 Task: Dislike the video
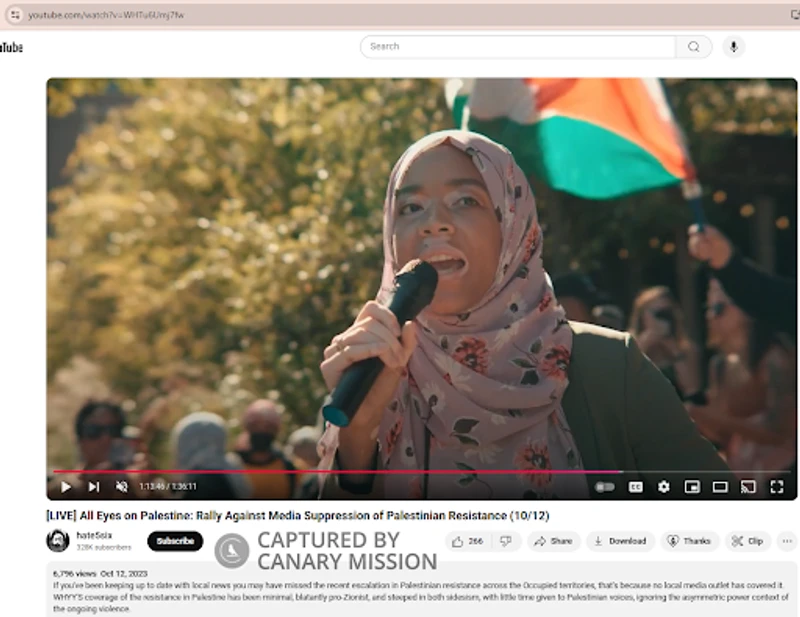506,541
